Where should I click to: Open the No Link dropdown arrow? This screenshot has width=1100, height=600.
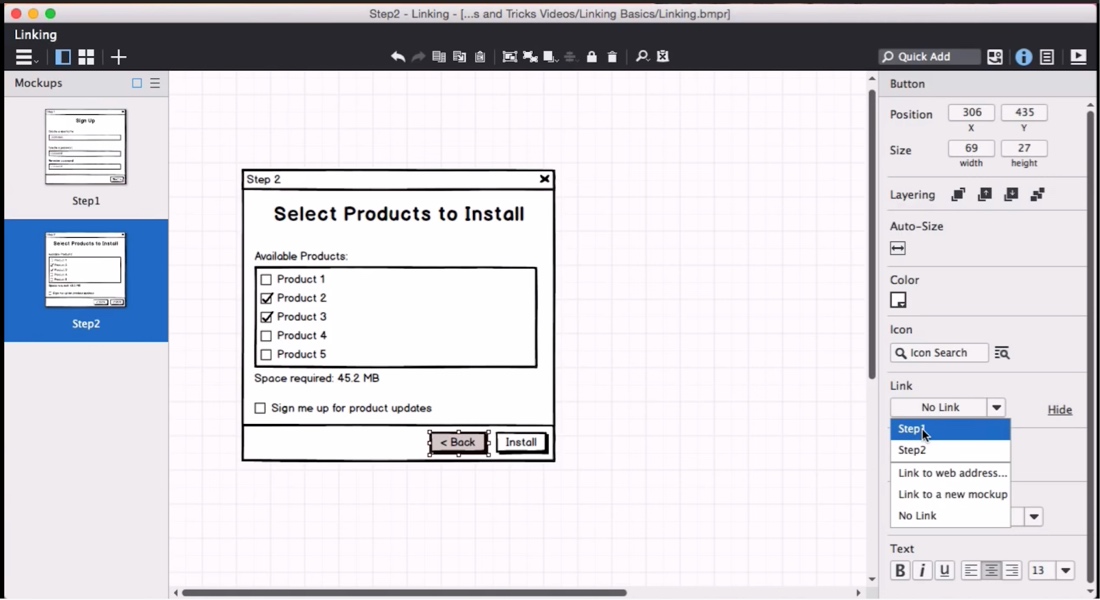coord(996,407)
